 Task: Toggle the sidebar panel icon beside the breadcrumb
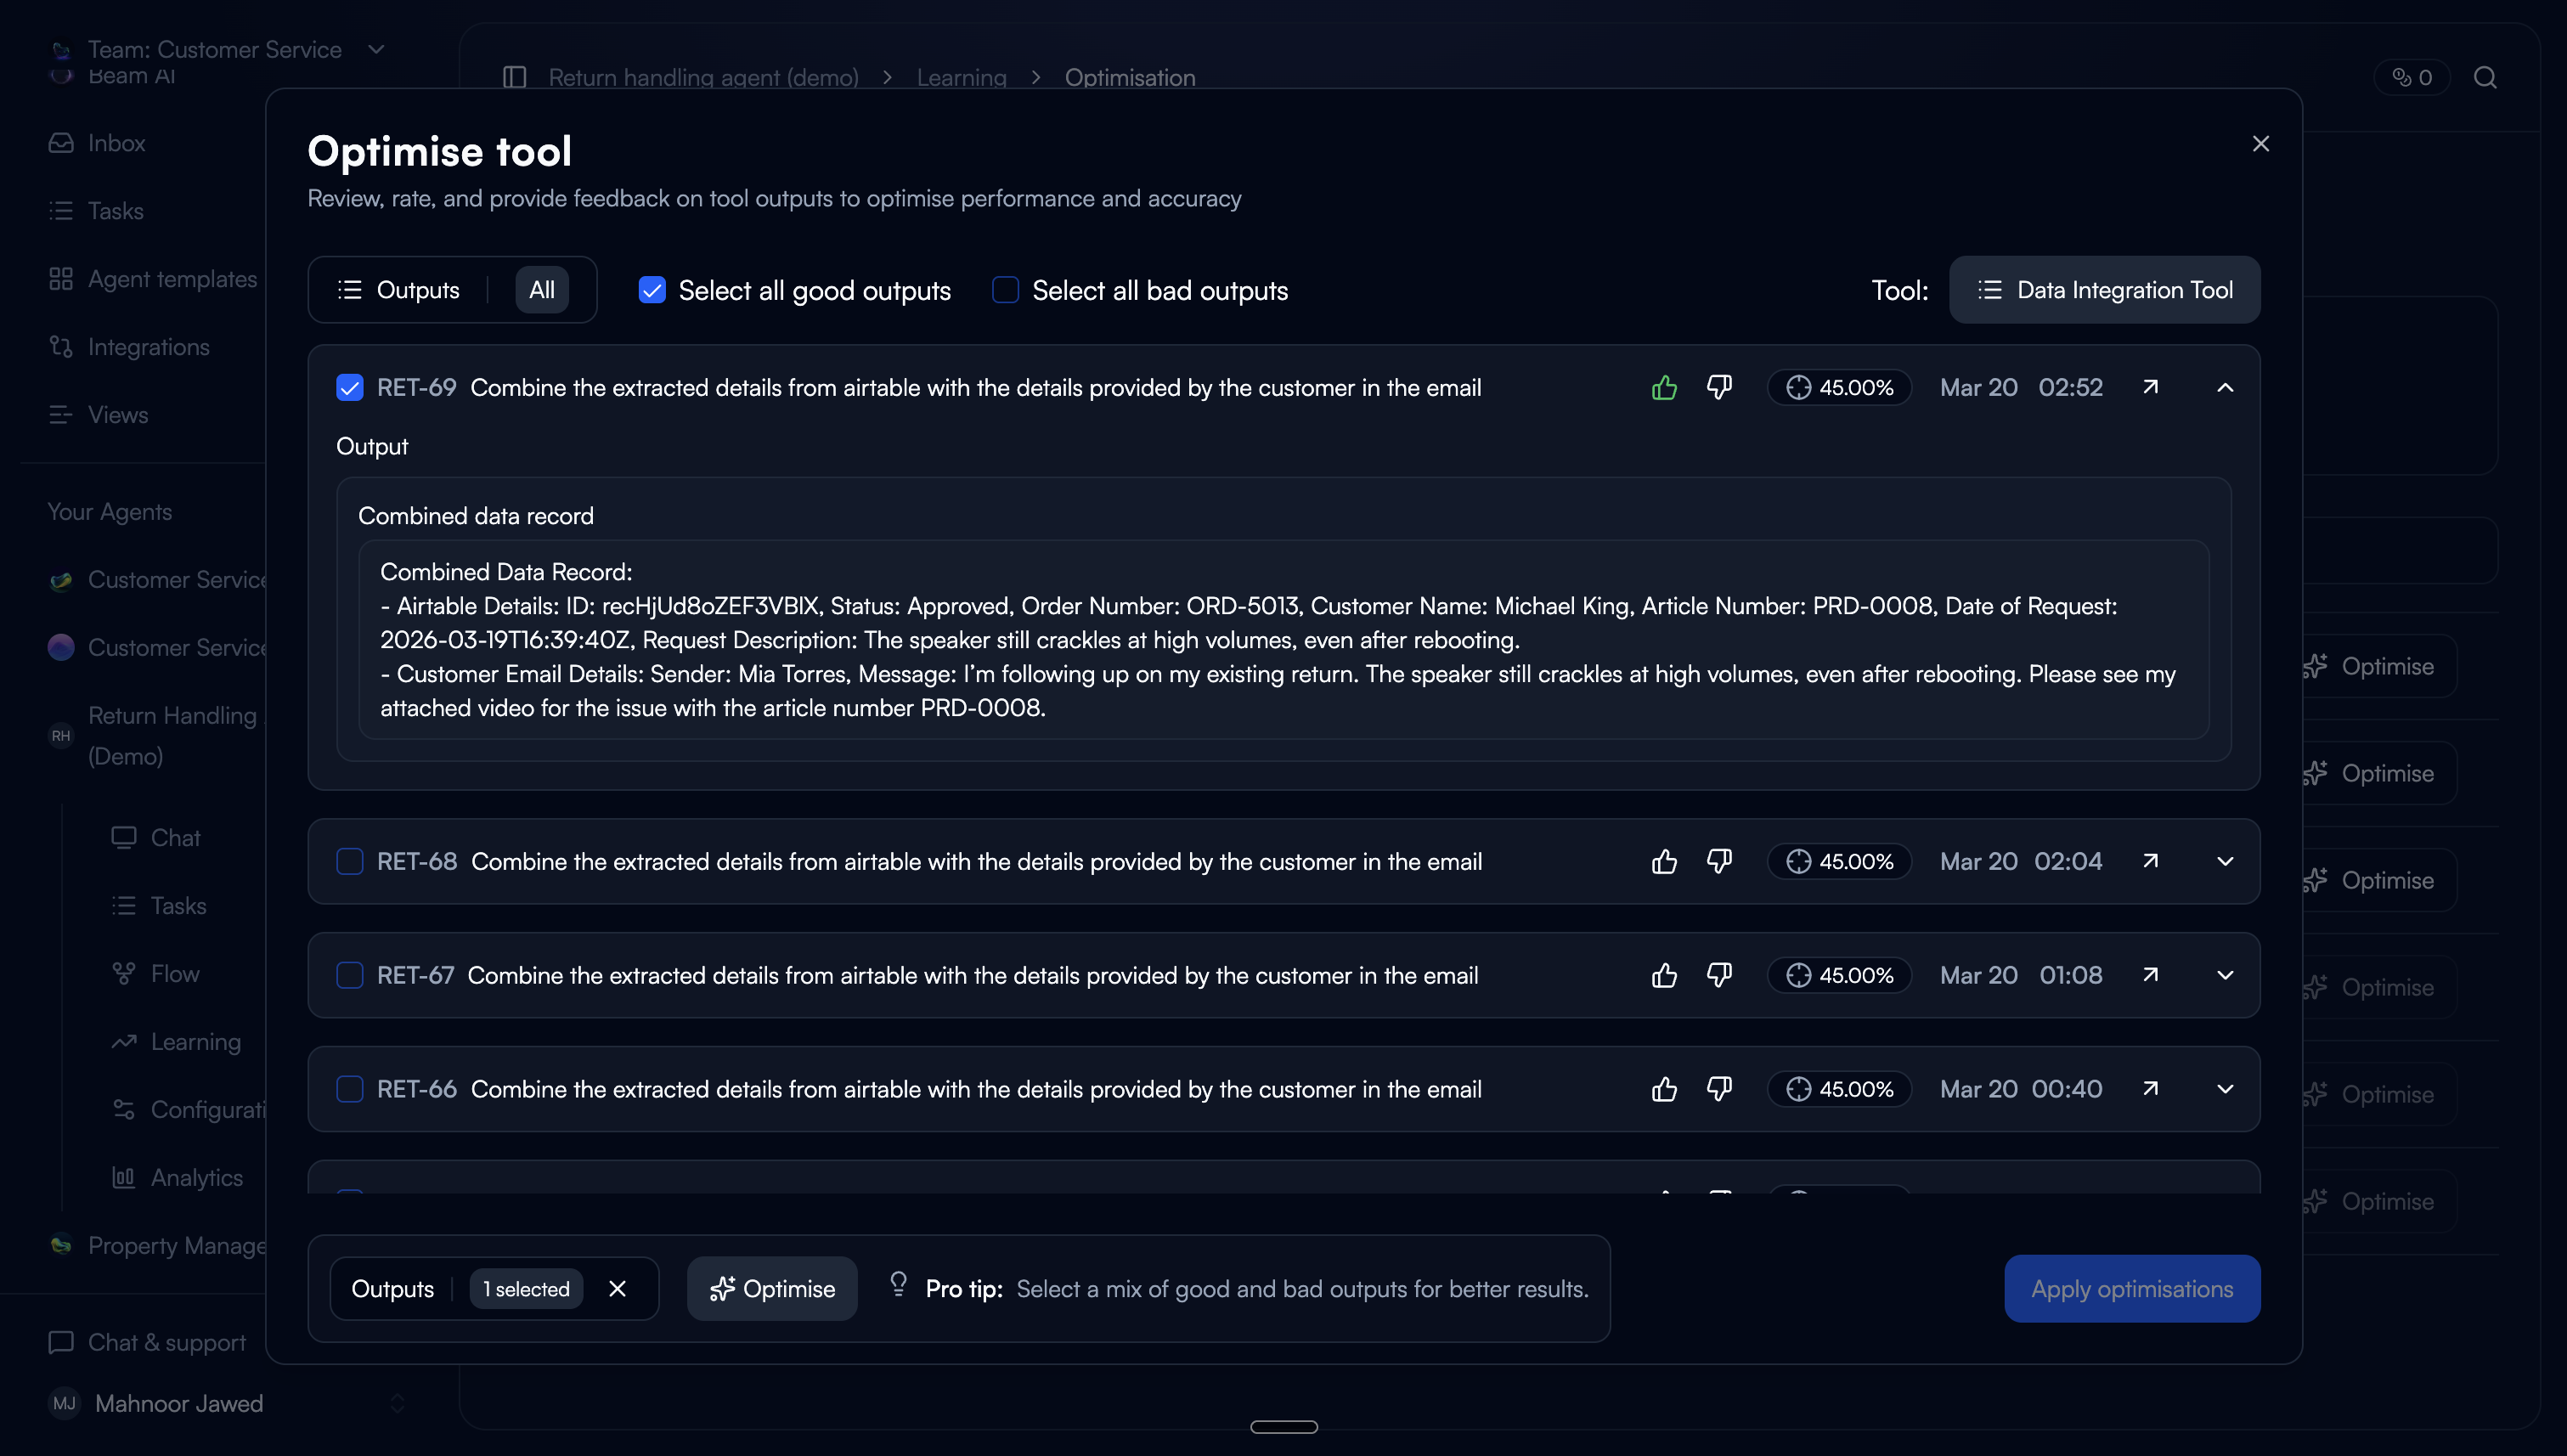tap(514, 77)
